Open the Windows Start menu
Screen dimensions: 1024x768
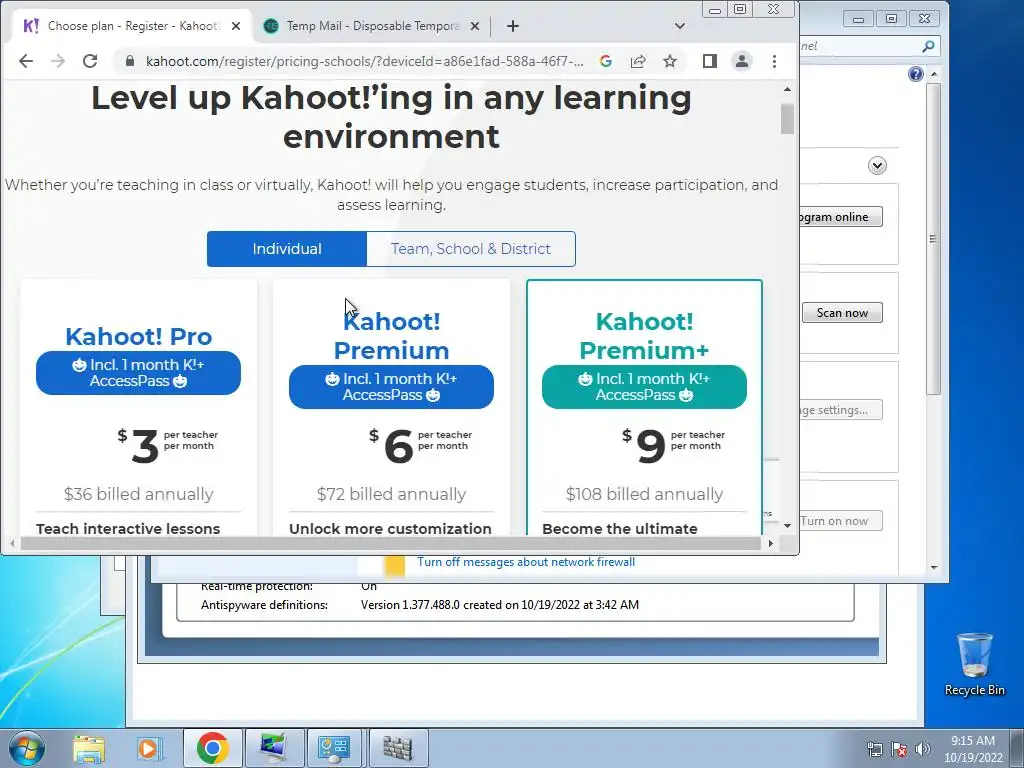click(27, 748)
